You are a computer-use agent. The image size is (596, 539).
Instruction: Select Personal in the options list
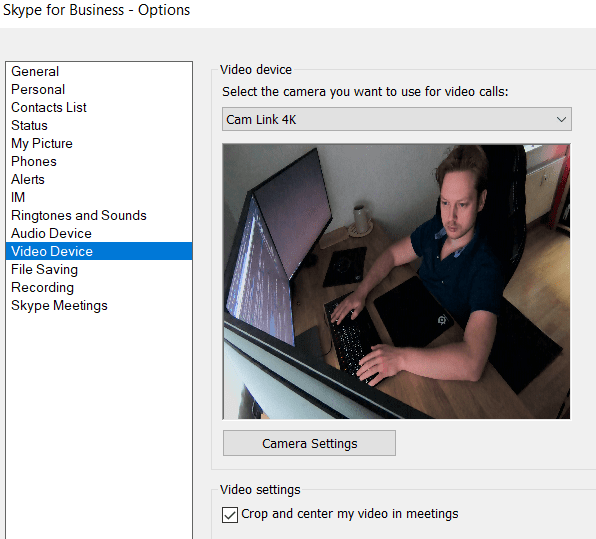[38, 89]
